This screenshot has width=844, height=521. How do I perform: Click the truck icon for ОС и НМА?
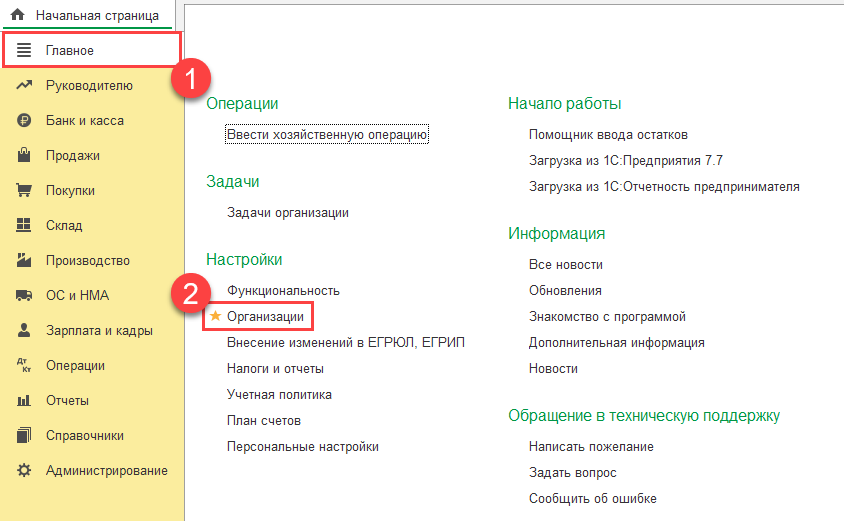point(24,296)
